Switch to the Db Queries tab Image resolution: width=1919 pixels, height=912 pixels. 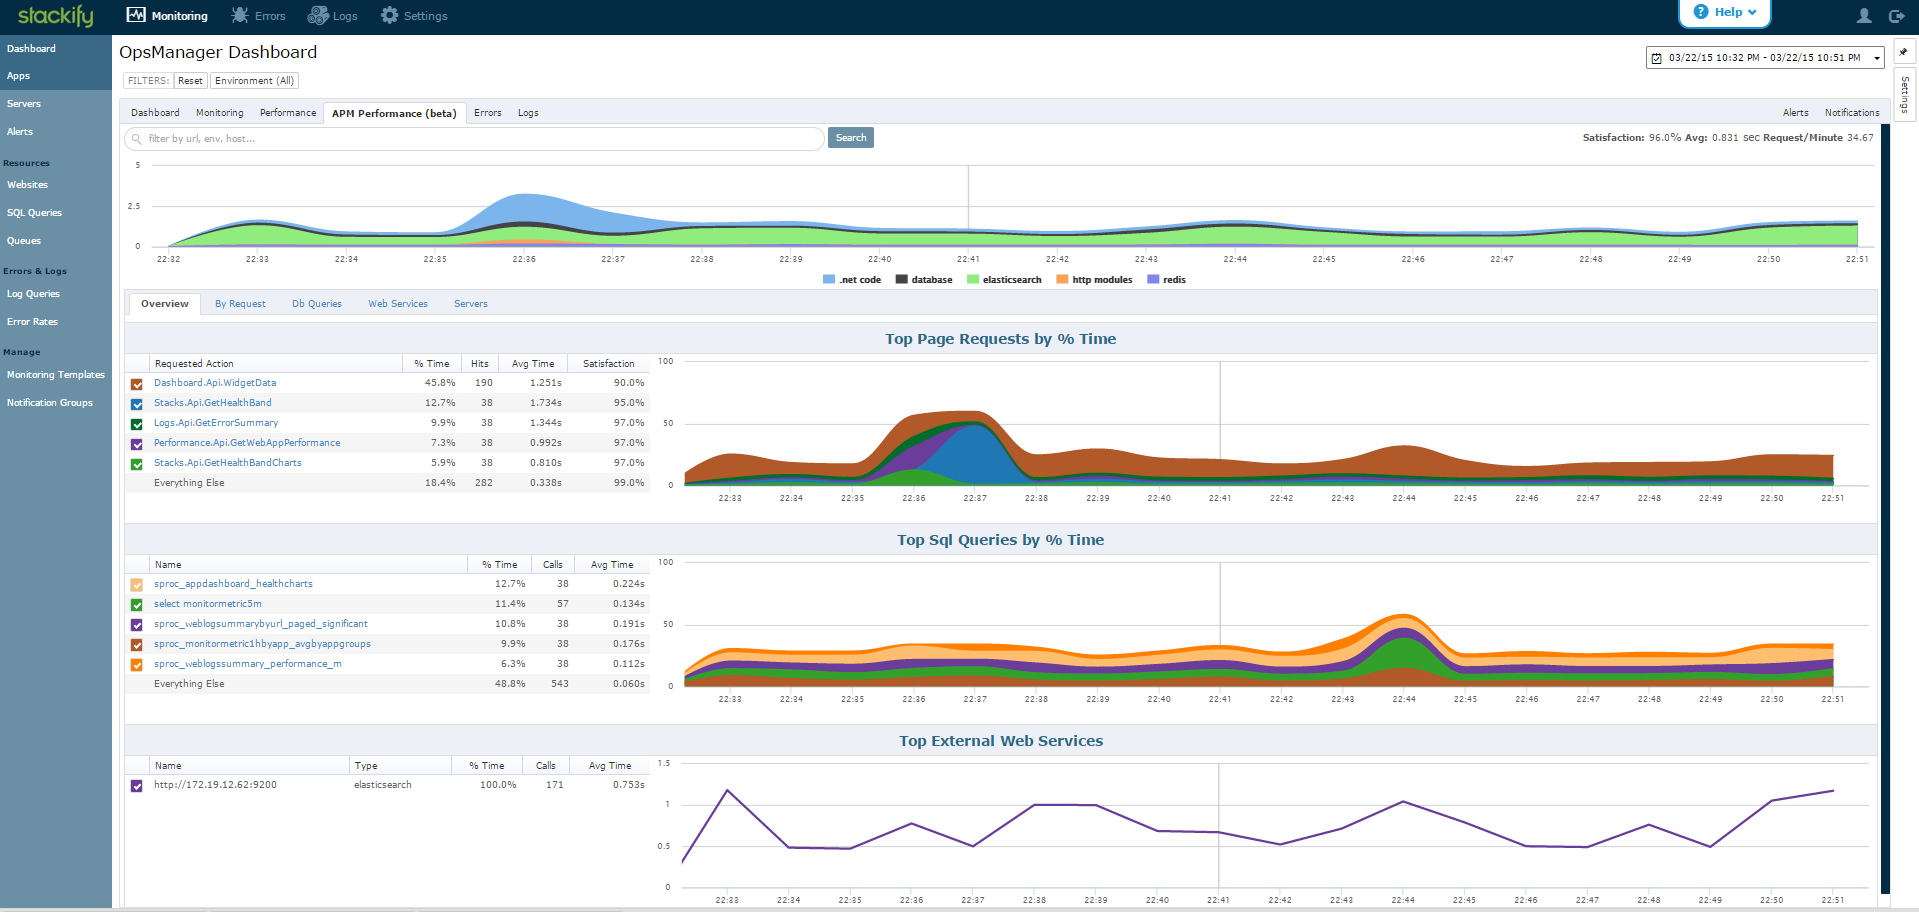[x=317, y=304]
